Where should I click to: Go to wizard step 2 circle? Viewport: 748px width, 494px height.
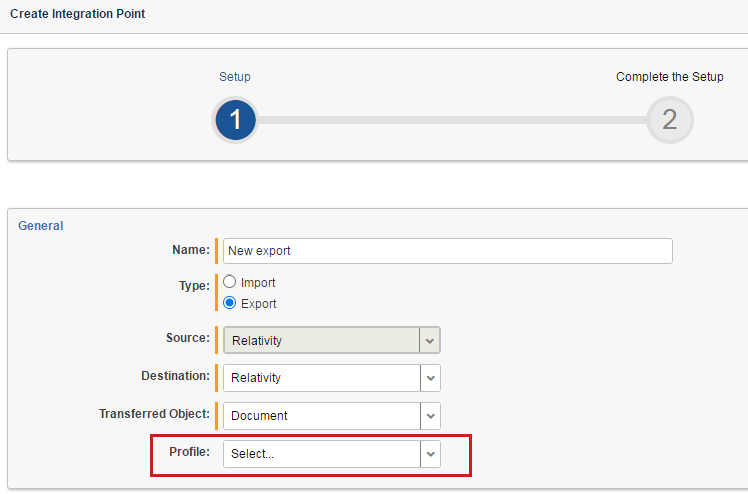pyautogui.click(x=669, y=120)
